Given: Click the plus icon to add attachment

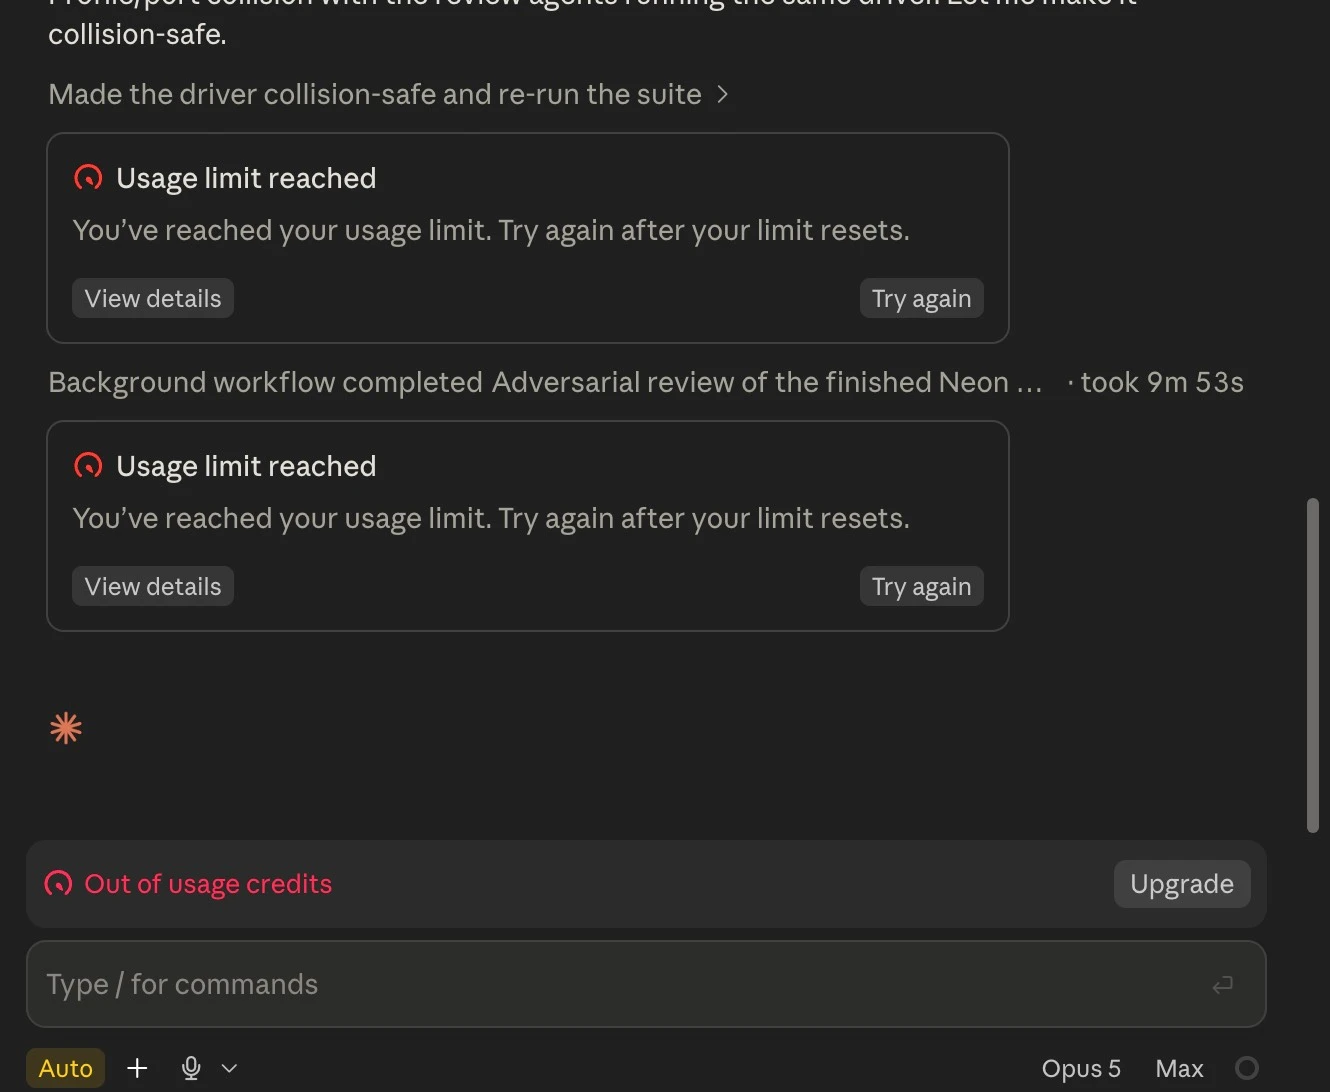Looking at the screenshot, I should pos(137,1068).
